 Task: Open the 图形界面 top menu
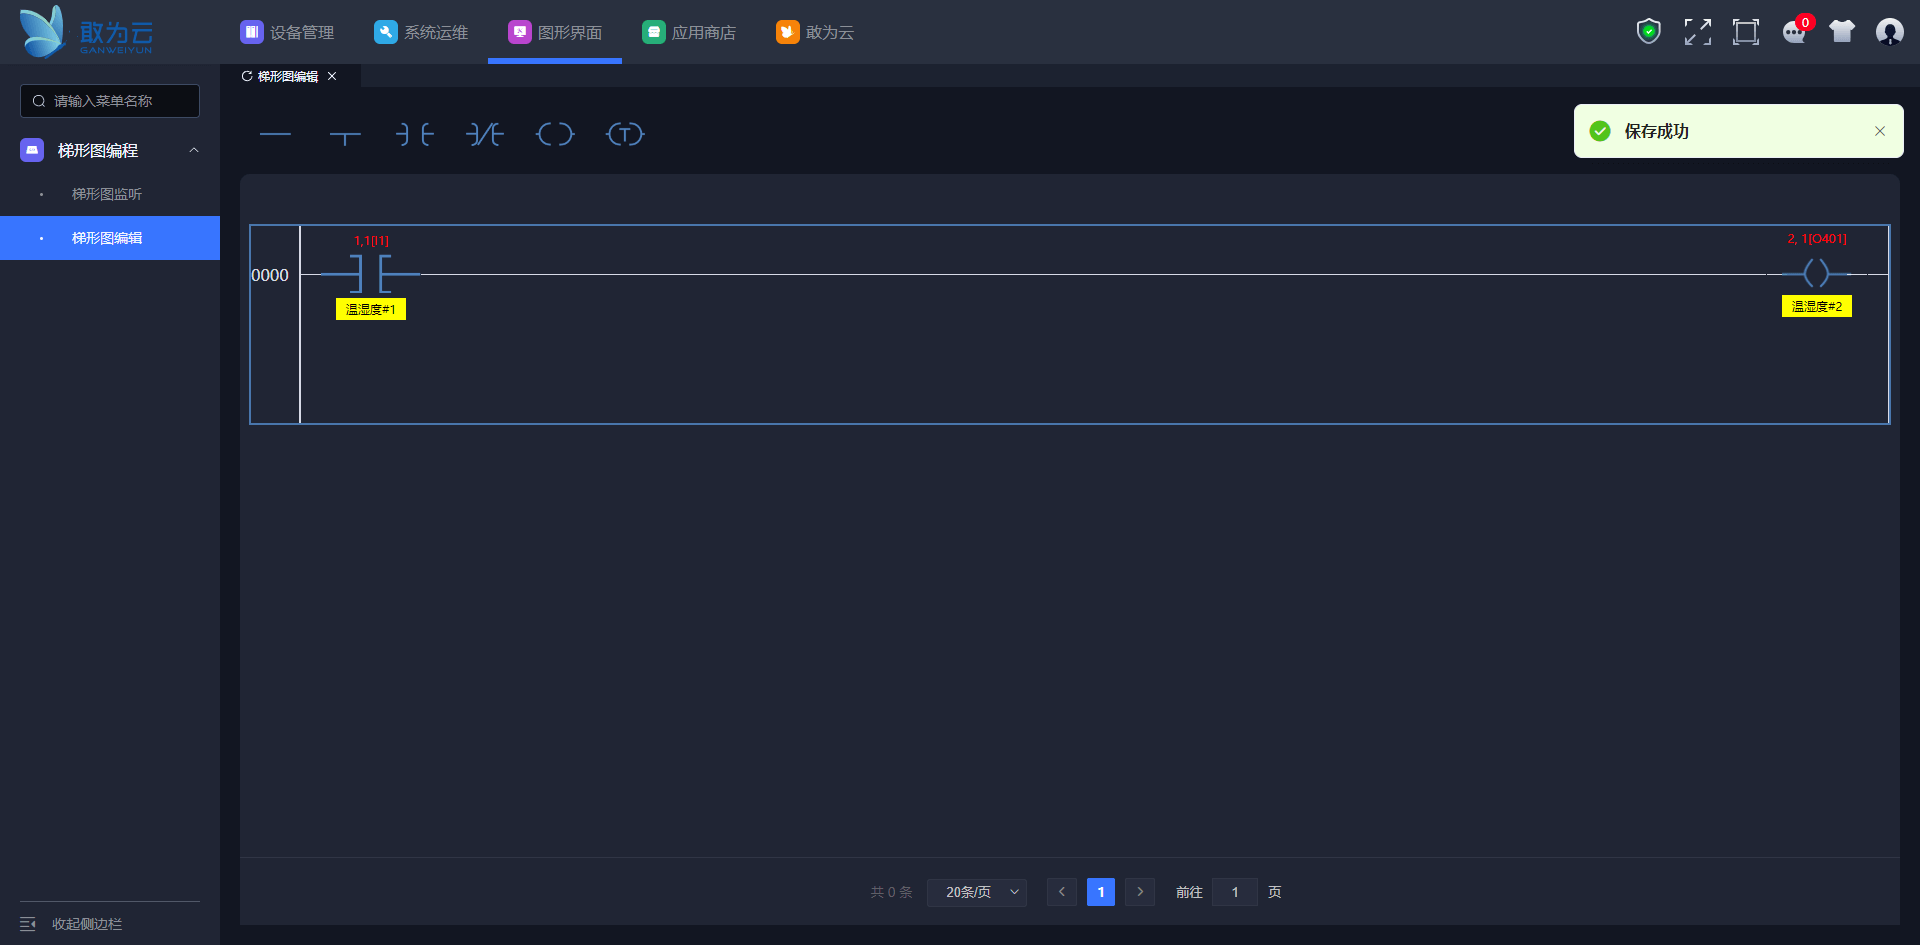tap(555, 32)
